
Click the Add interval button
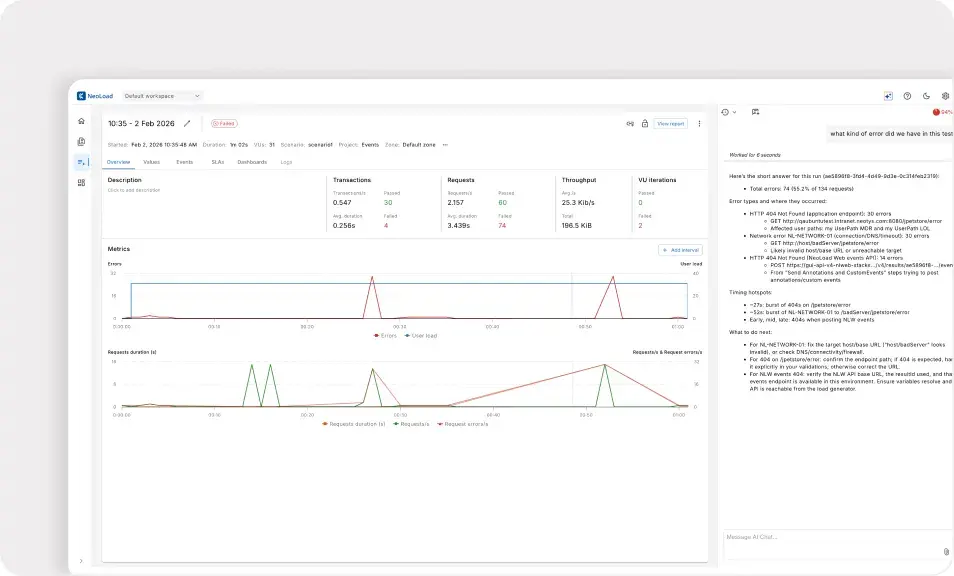pos(680,249)
